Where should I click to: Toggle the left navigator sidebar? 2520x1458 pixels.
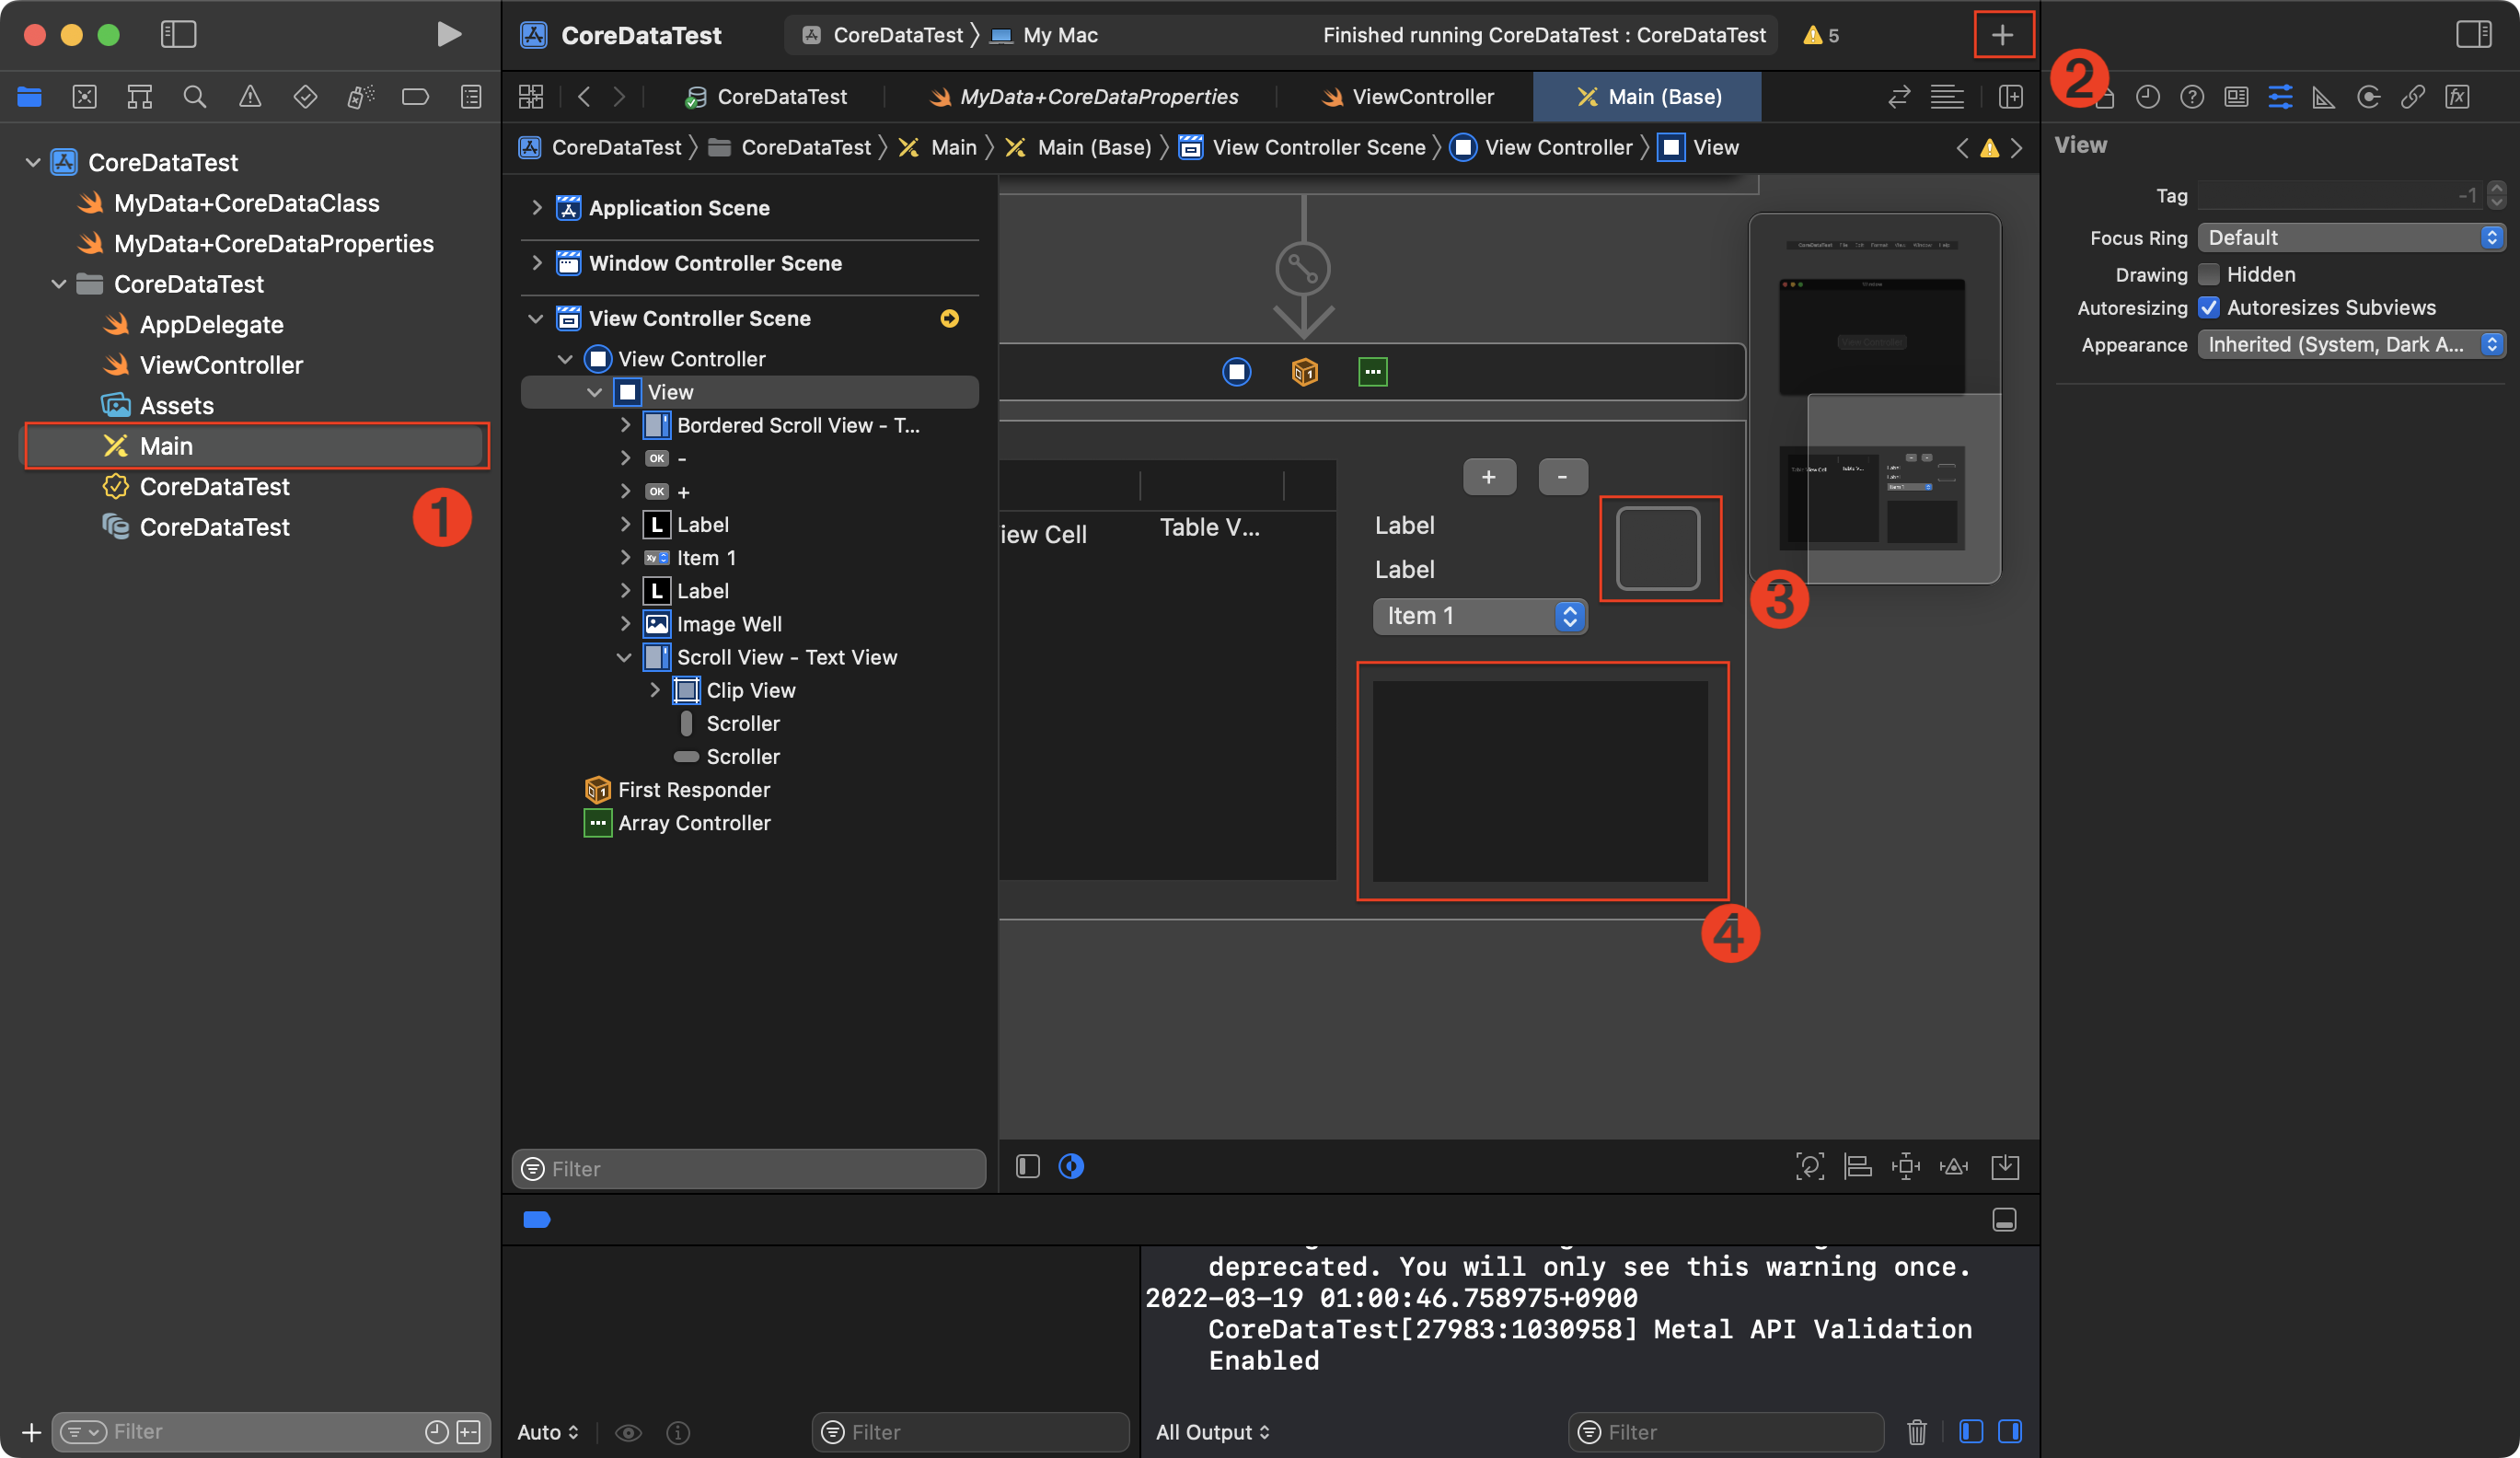click(x=178, y=35)
